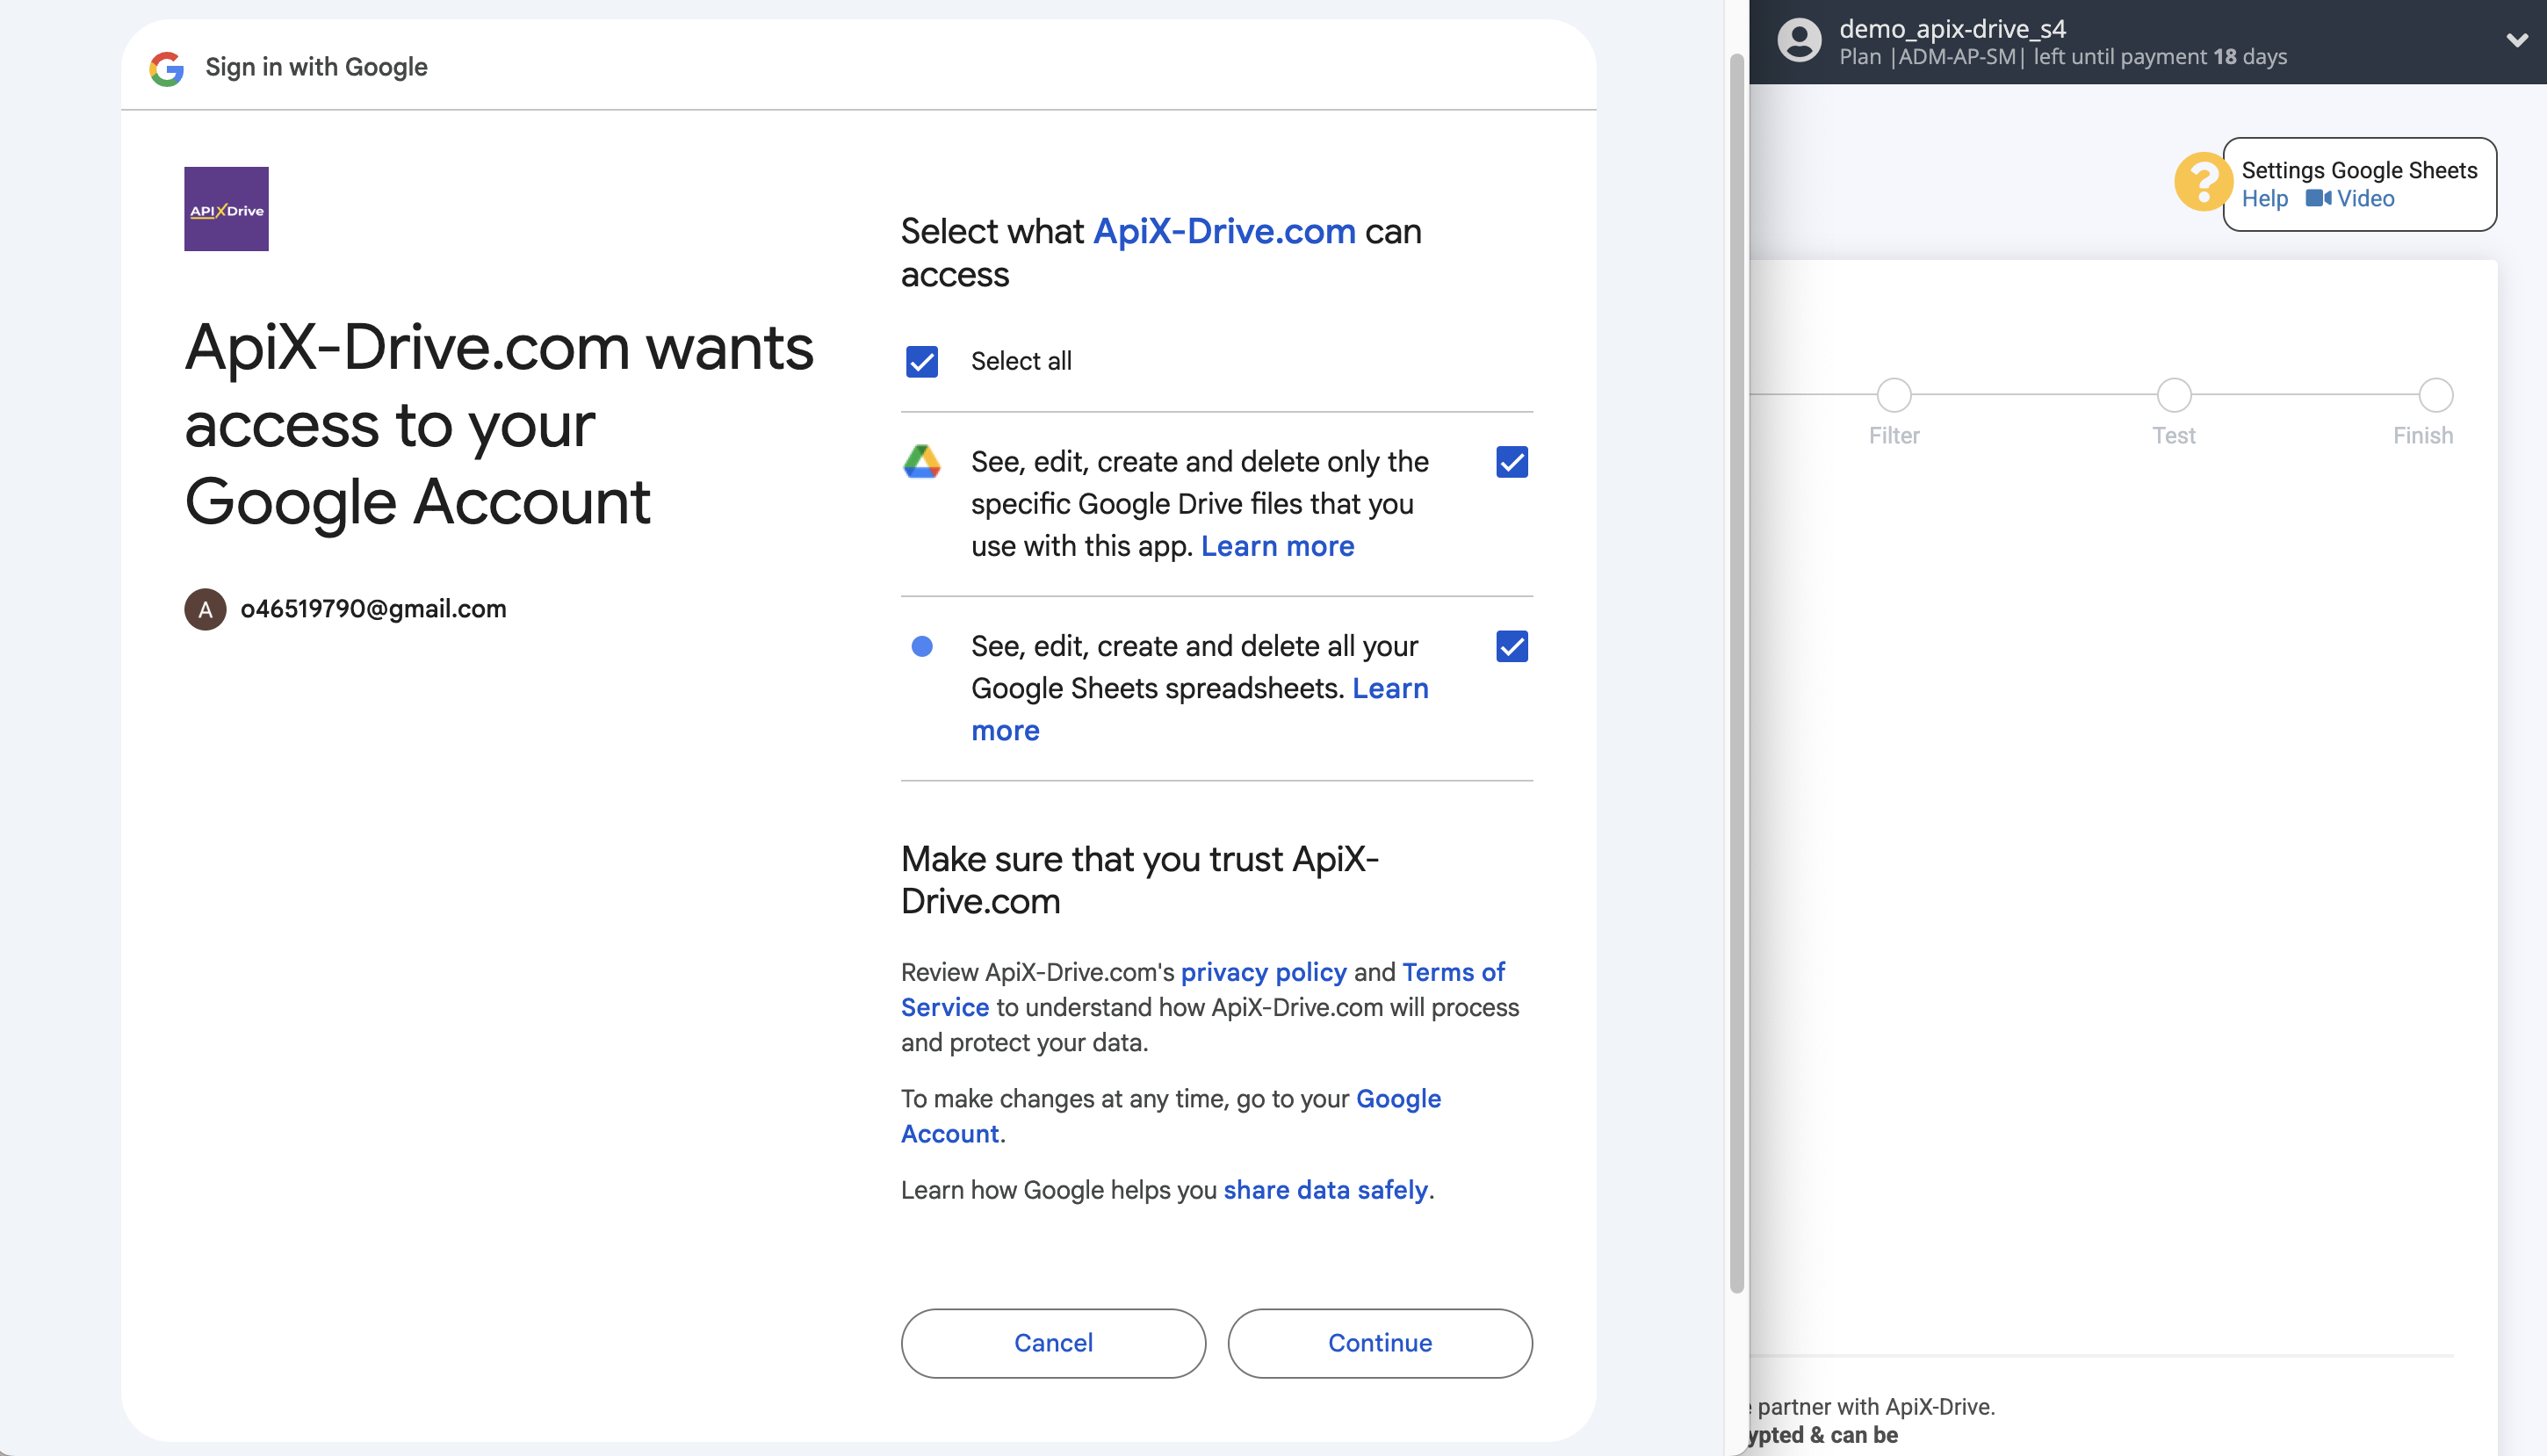Screen dimensions: 2547x1456
Task: Click the Google Drive icon
Action: (922, 461)
